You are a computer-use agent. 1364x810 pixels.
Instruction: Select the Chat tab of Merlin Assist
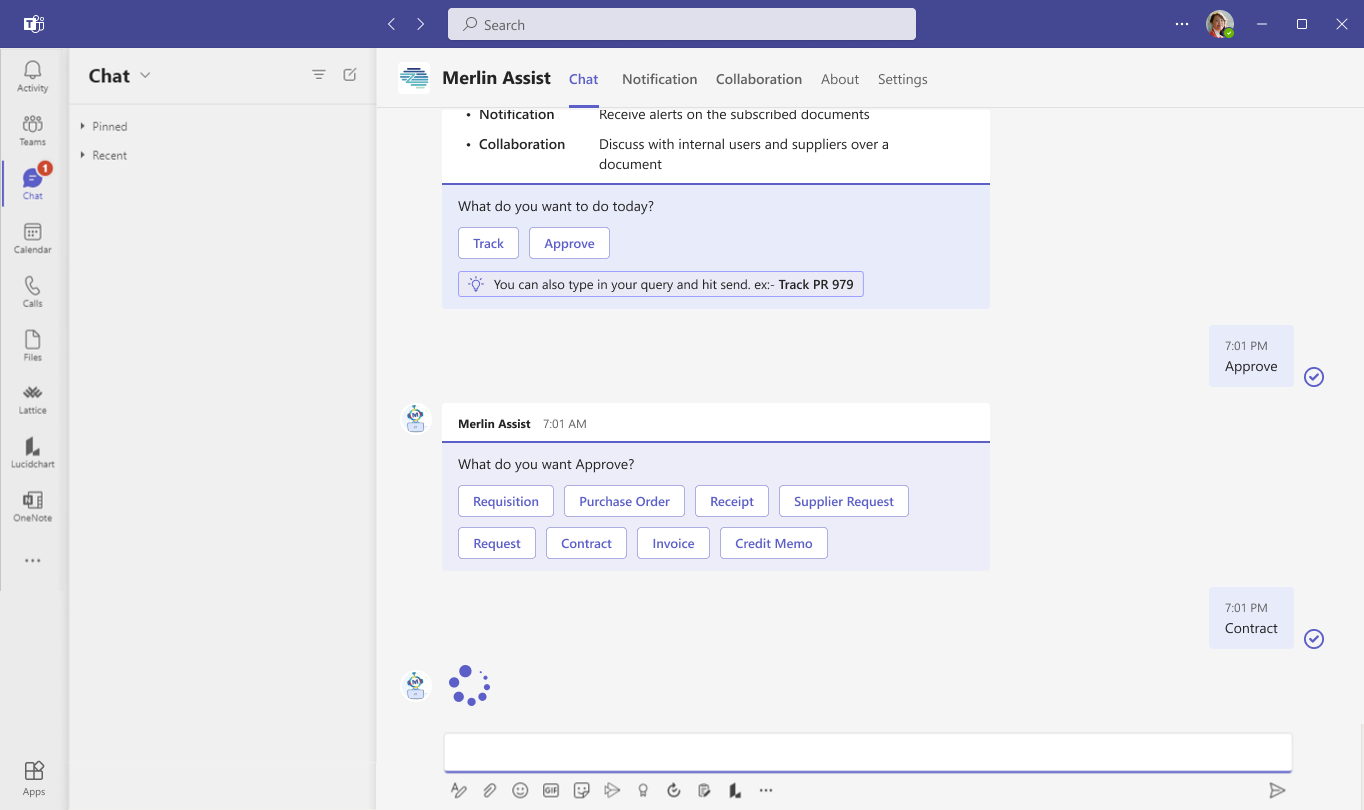pos(583,79)
